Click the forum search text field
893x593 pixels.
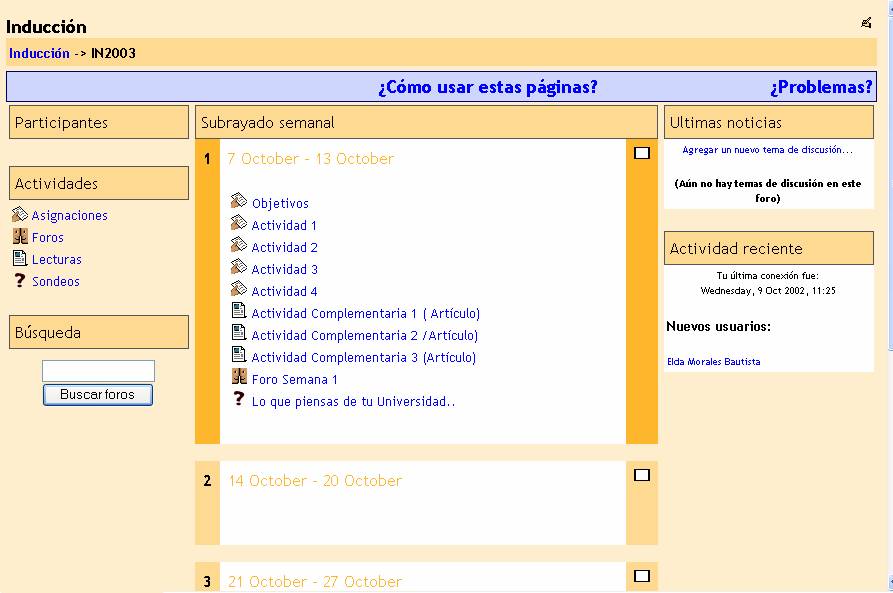pos(98,371)
